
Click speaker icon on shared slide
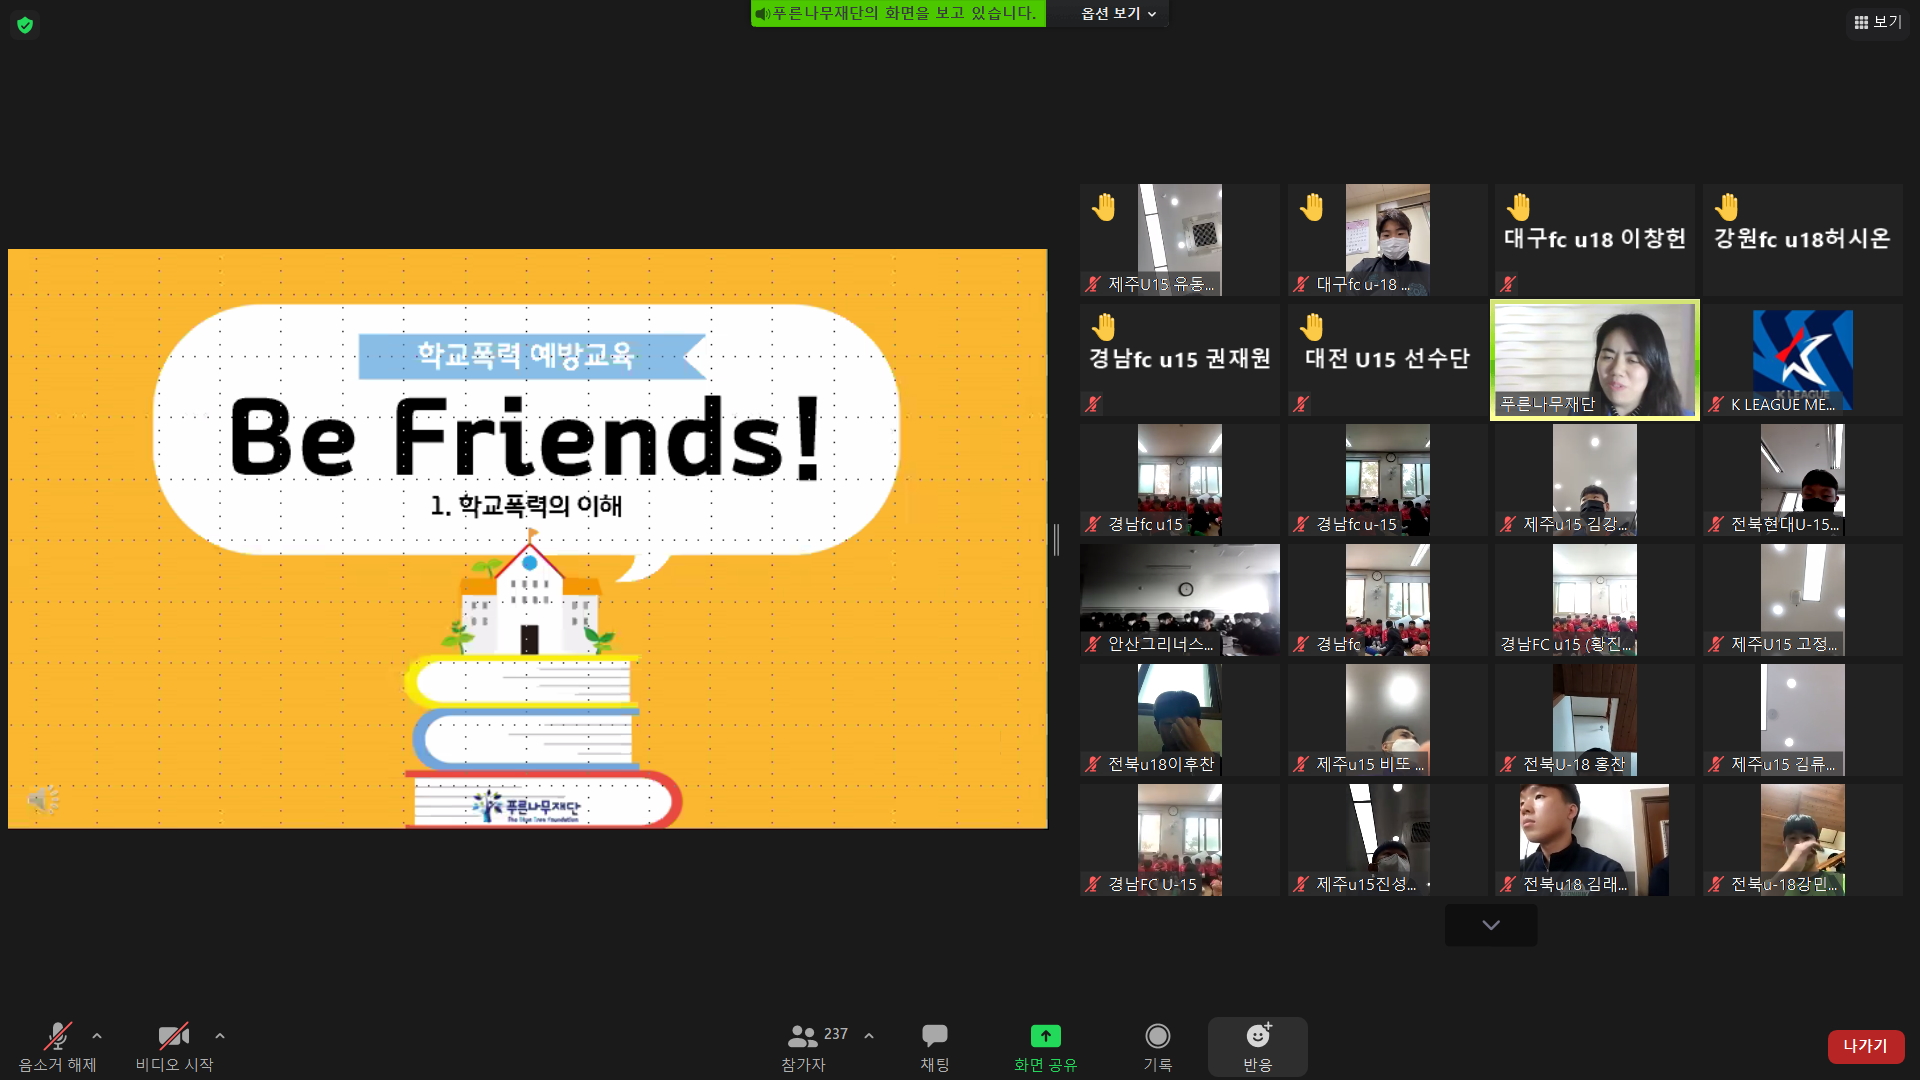[x=43, y=800]
